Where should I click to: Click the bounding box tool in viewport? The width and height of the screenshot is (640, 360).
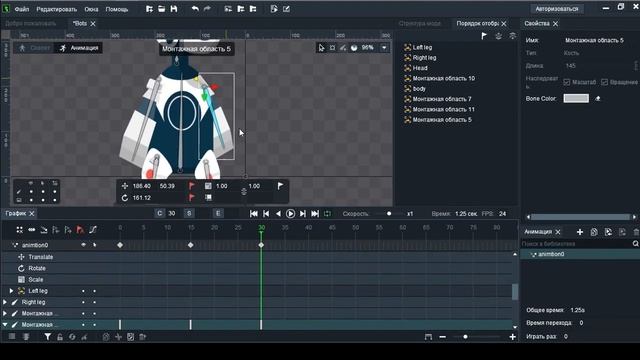point(332,48)
